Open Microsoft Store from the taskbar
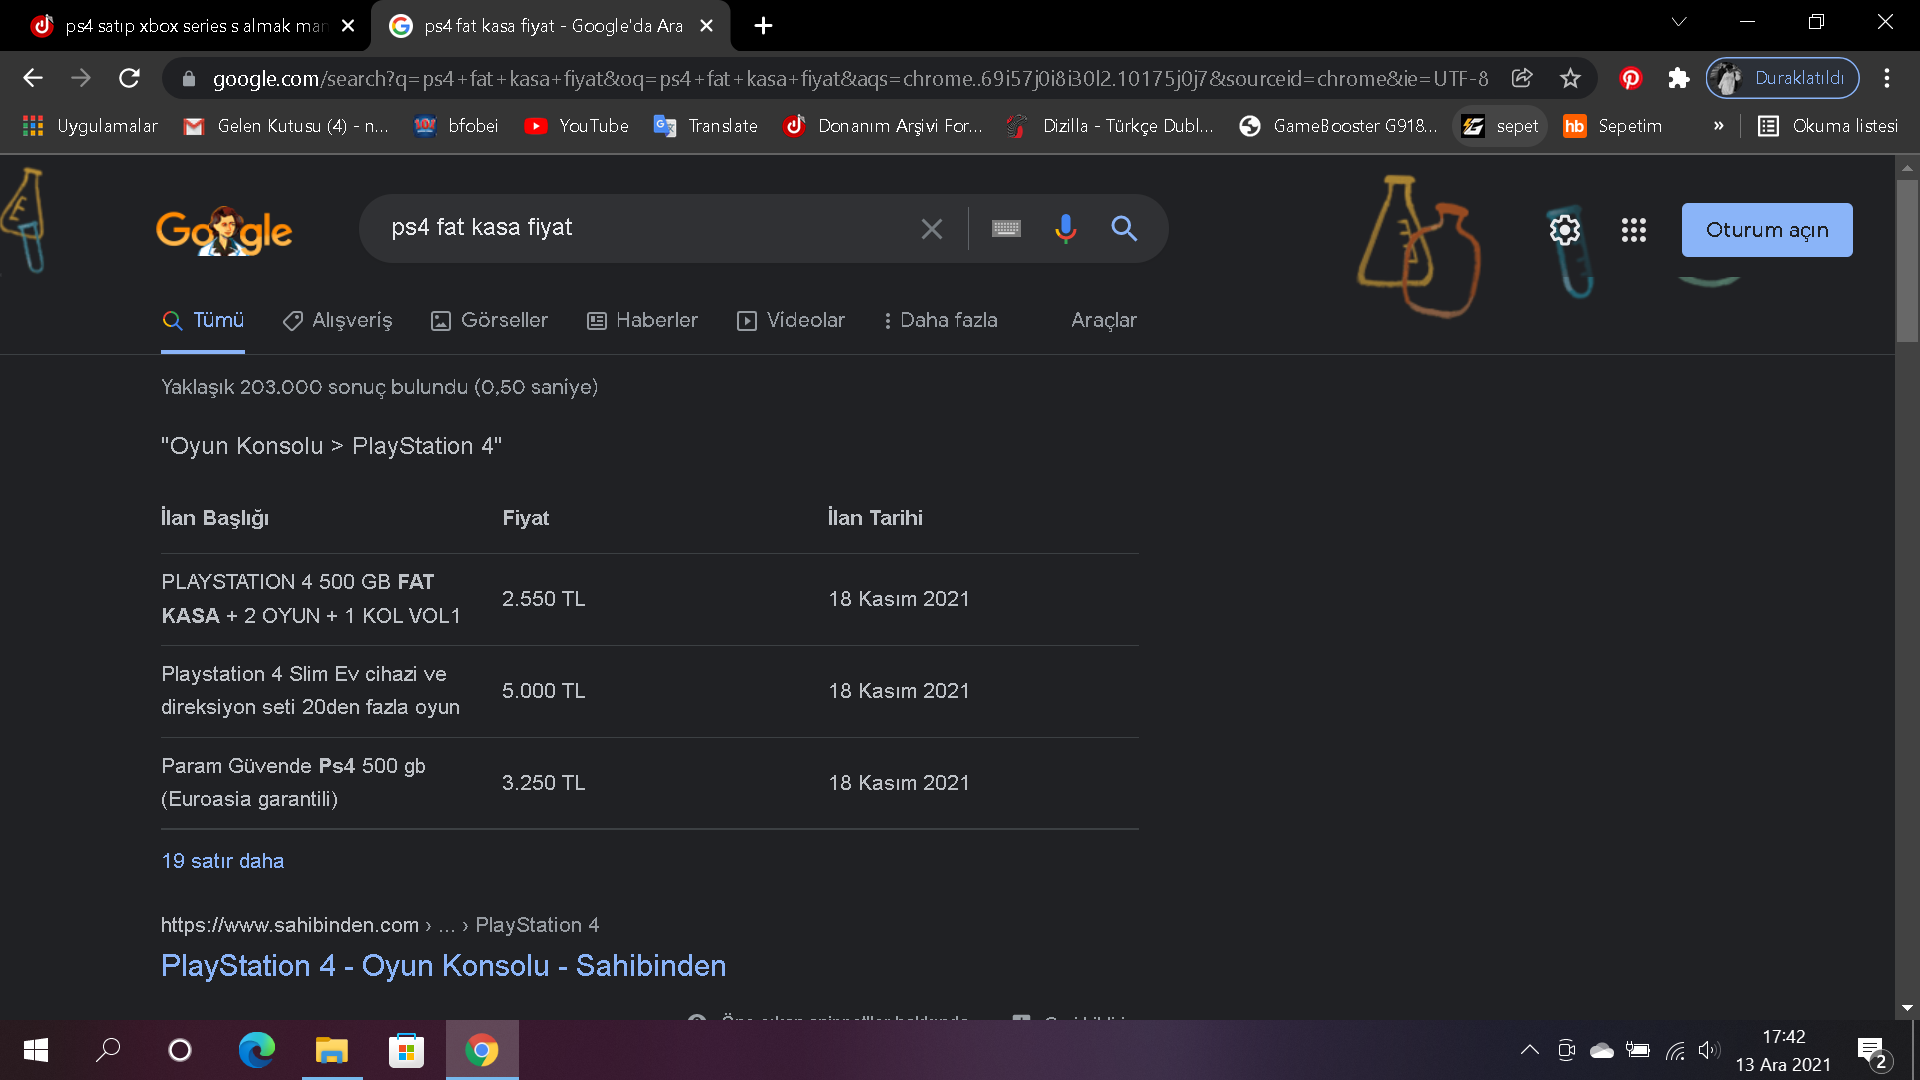This screenshot has height=1080, width=1920. [406, 1050]
